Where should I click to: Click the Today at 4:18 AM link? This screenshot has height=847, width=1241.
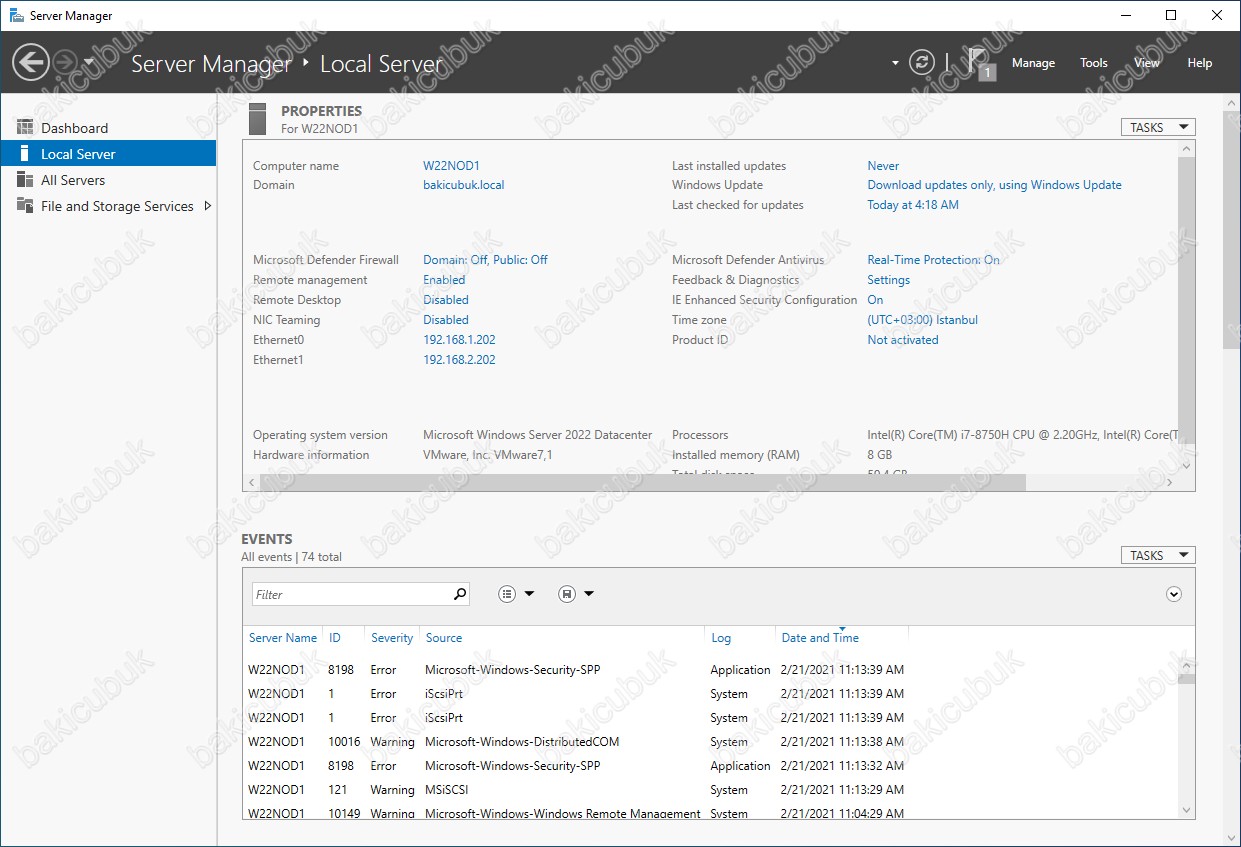913,205
